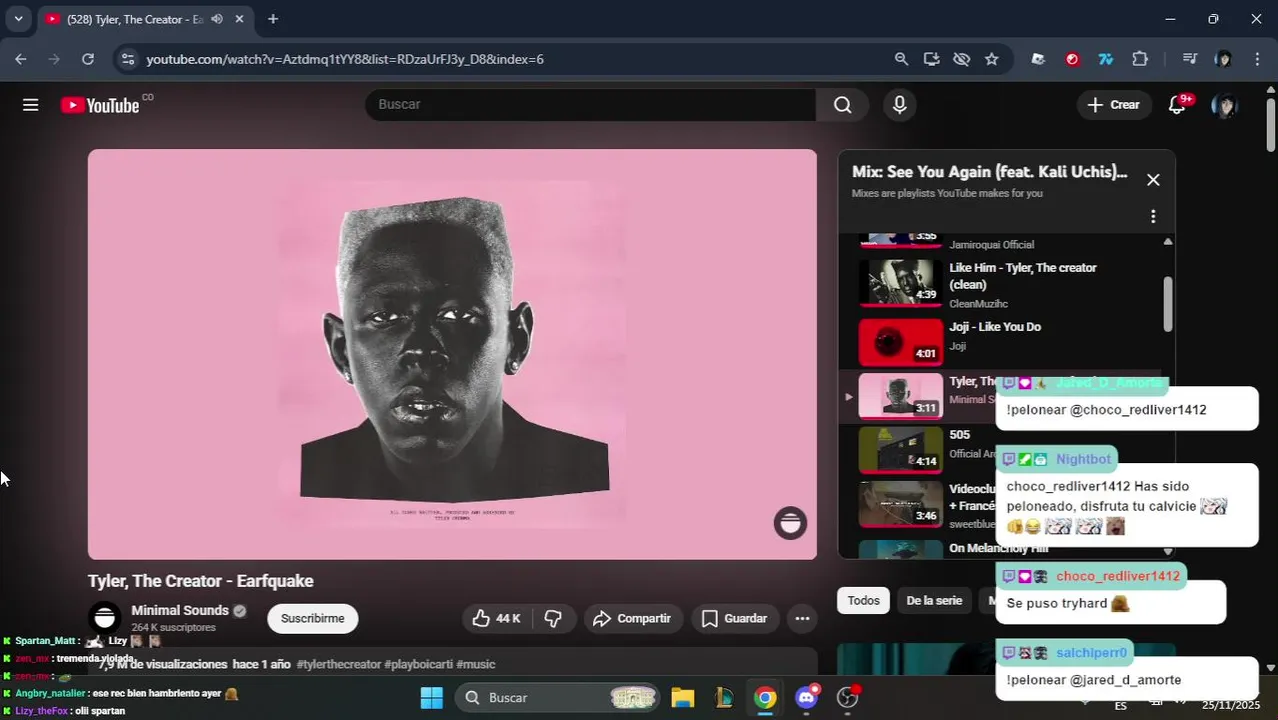The width and height of the screenshot is (1278, 720).
Task: Open YouTube notifications bell
Action: (1177, 105)
